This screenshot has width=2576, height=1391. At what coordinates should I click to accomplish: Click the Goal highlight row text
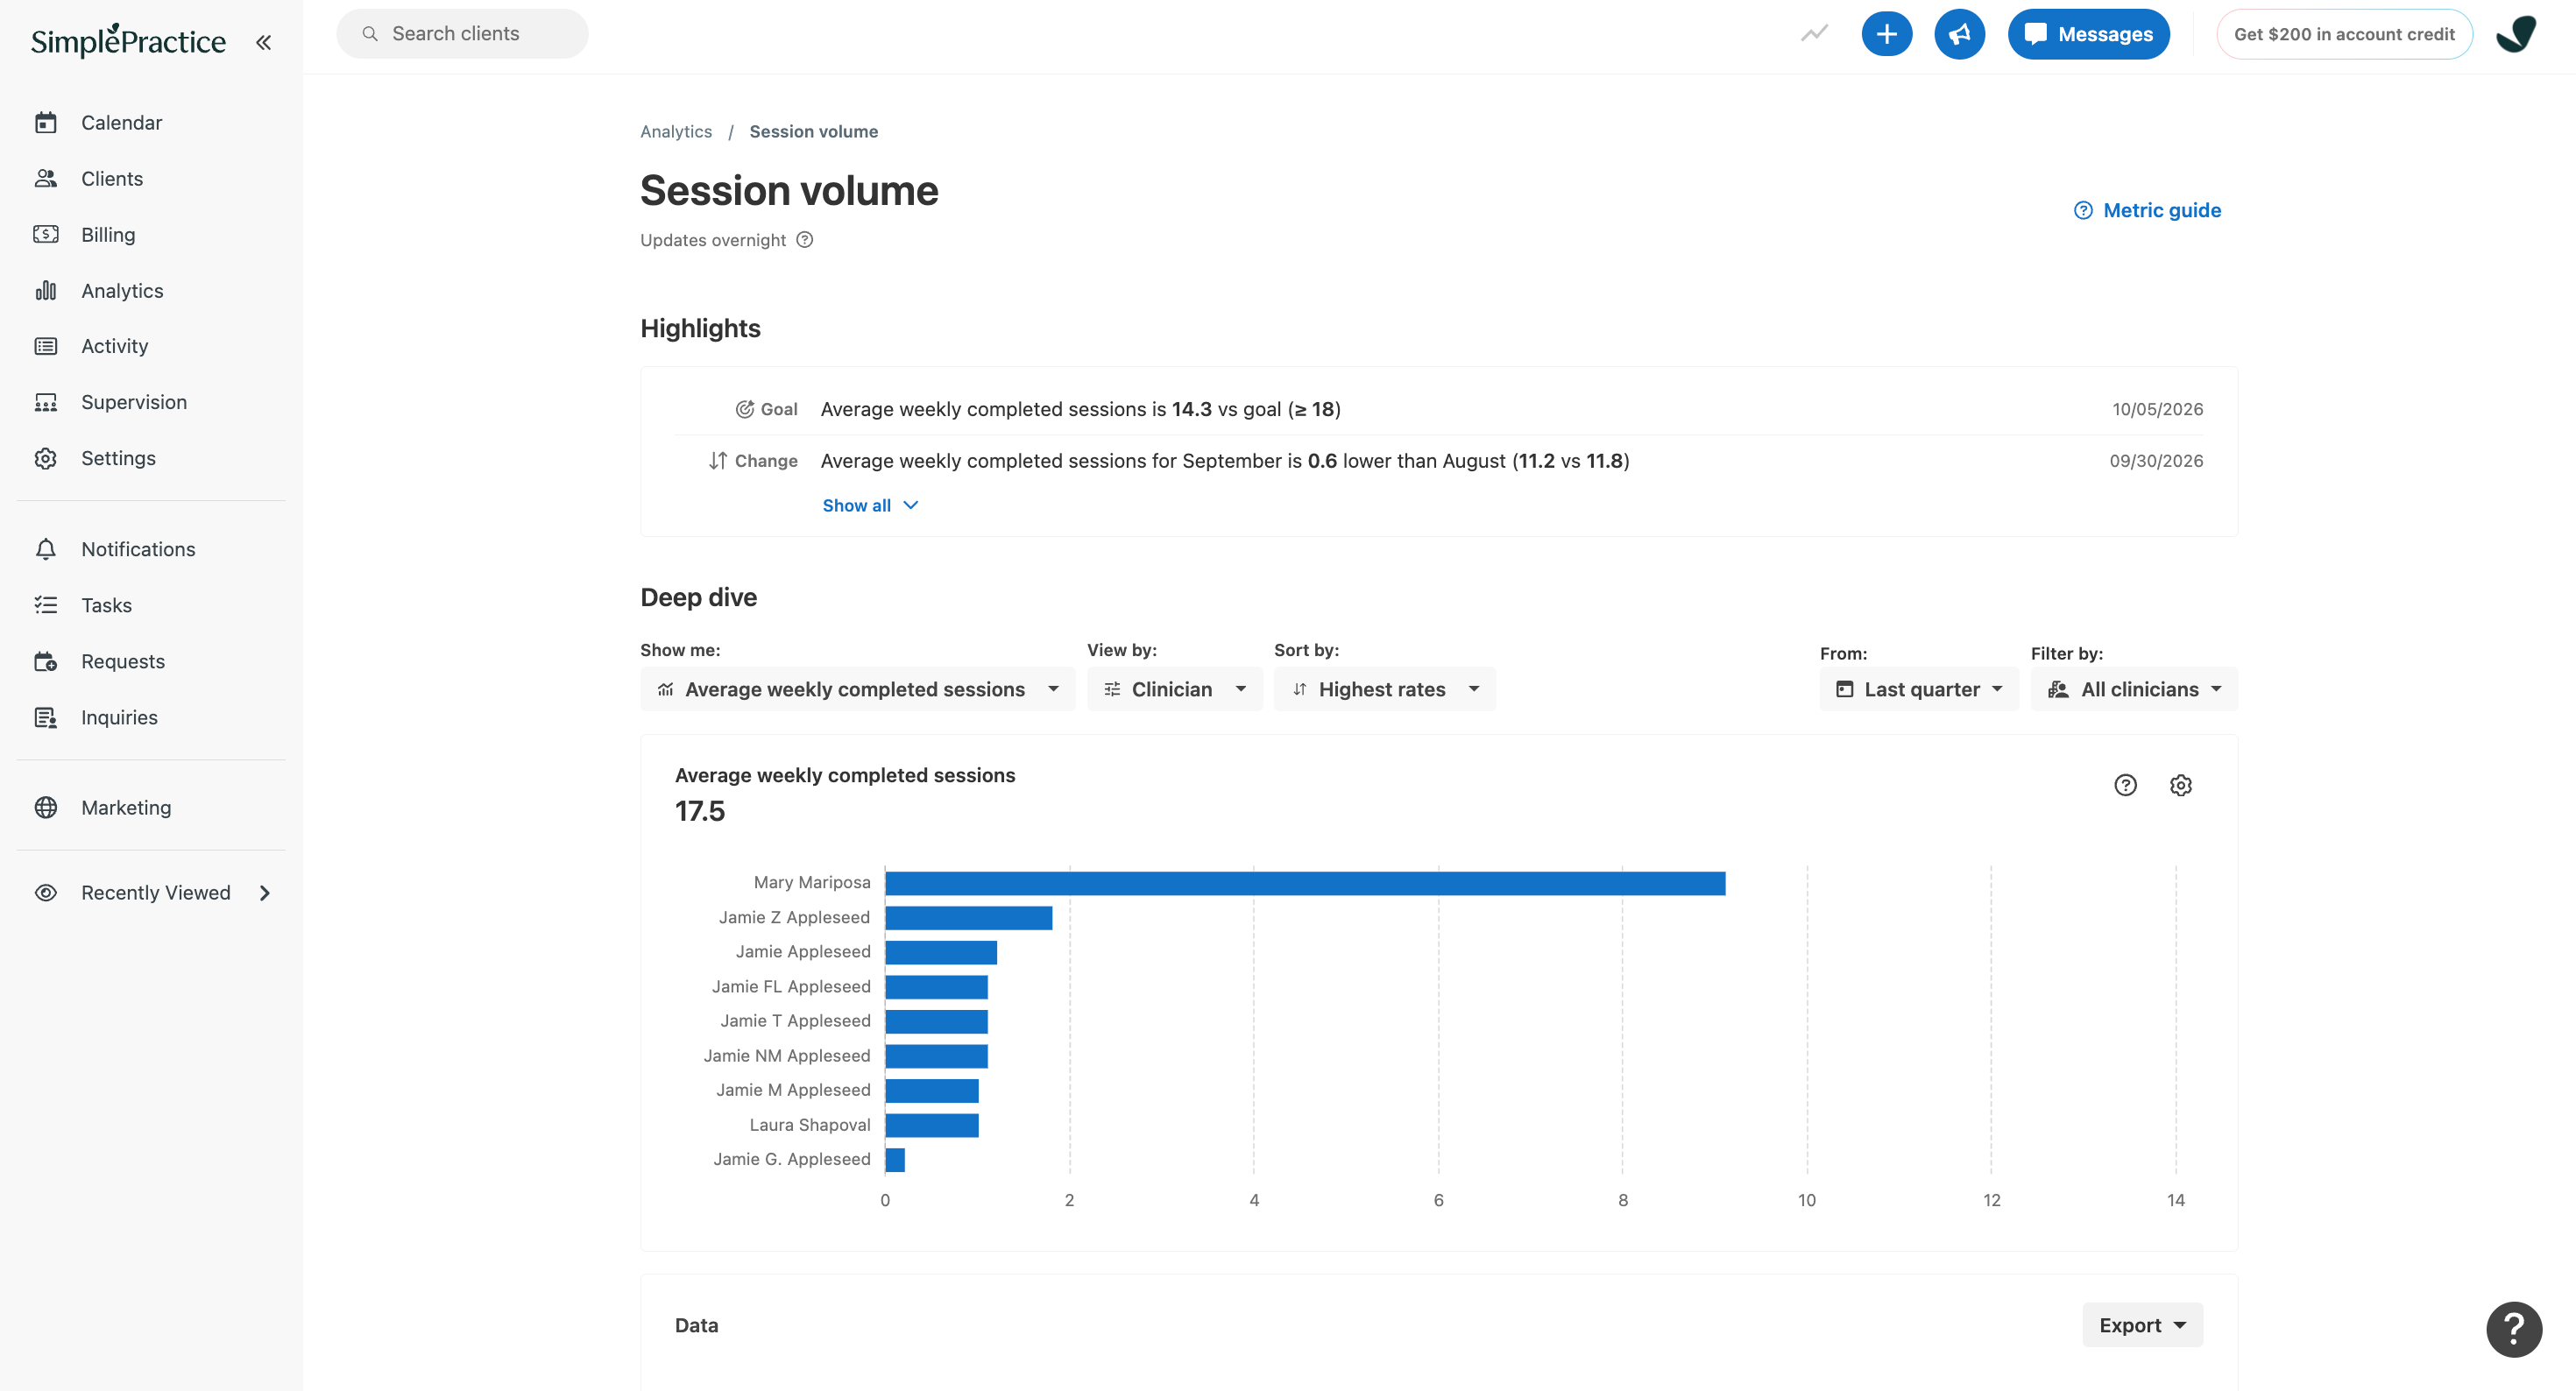pyautogui.click(x=1080, y=409)
